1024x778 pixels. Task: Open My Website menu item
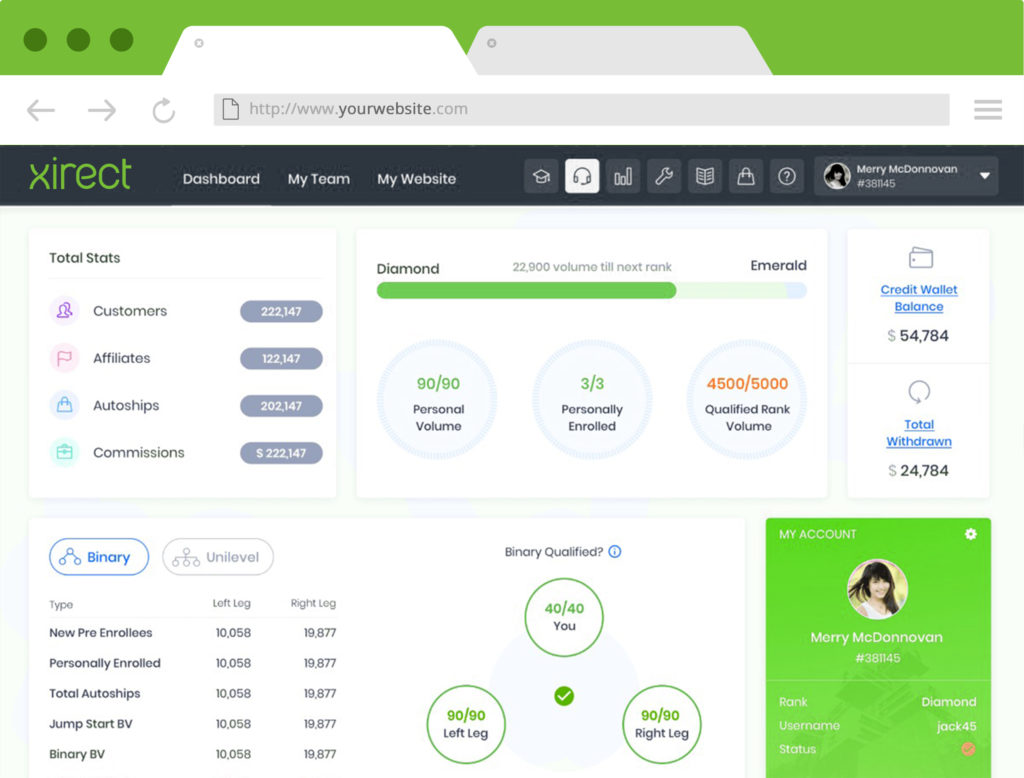(417, 179)
